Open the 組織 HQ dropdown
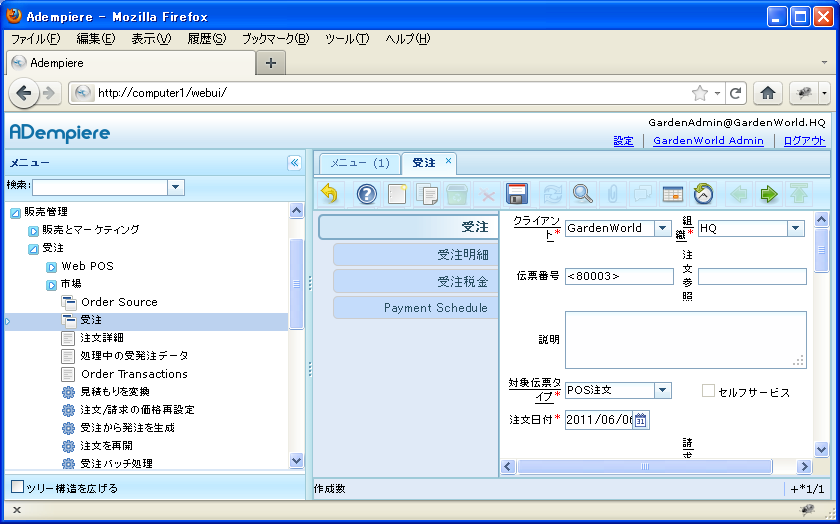This screenshot has width=840, height=524. [x=796, y=228]
